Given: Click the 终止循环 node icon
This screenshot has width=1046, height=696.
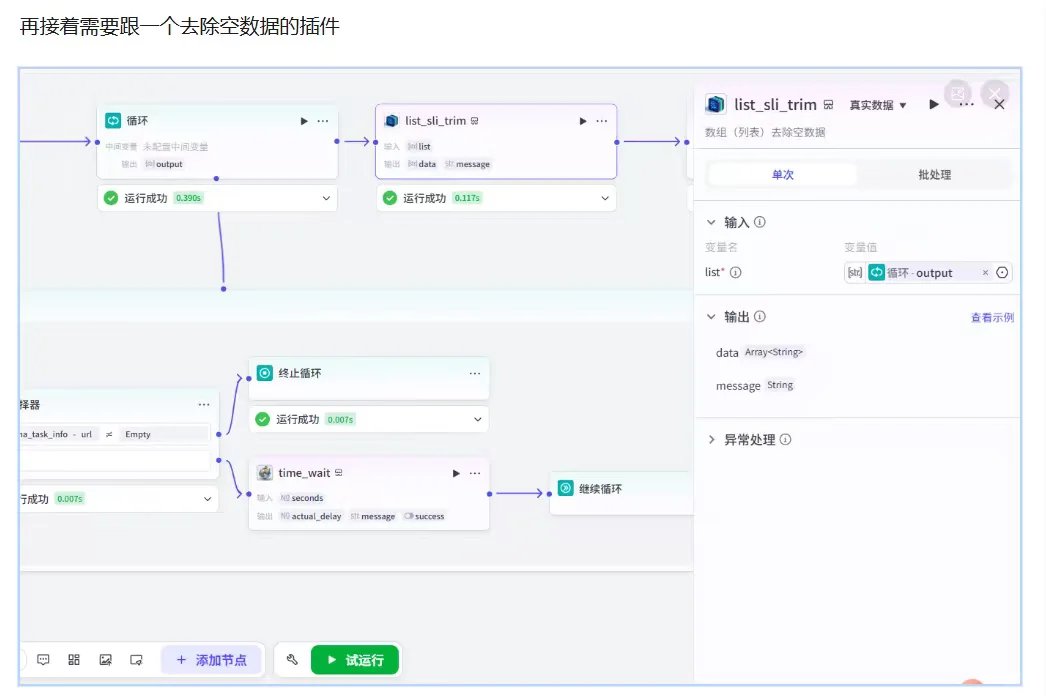Looking at the screenshot, I should point(265,372).
